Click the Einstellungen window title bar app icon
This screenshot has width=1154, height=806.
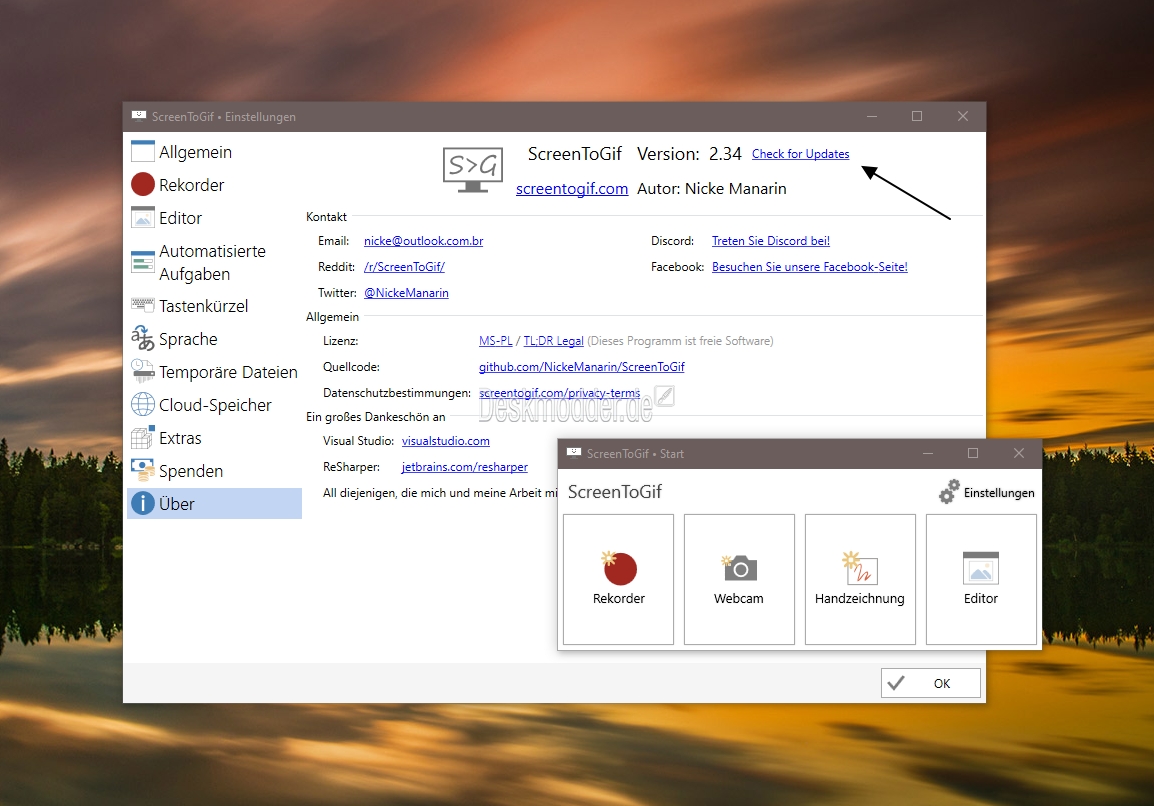138,116
